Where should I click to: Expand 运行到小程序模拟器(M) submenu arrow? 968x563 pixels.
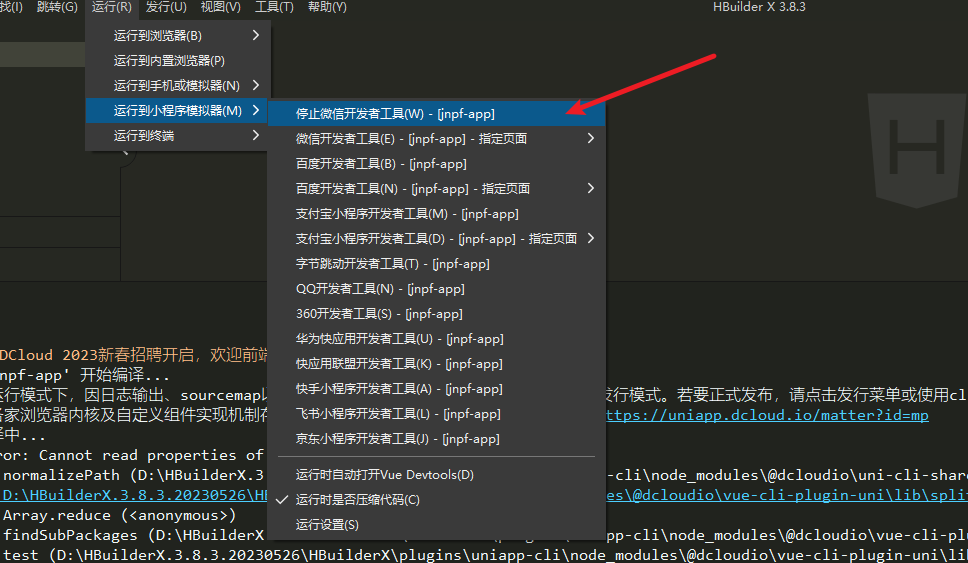(x=256, y=111)
